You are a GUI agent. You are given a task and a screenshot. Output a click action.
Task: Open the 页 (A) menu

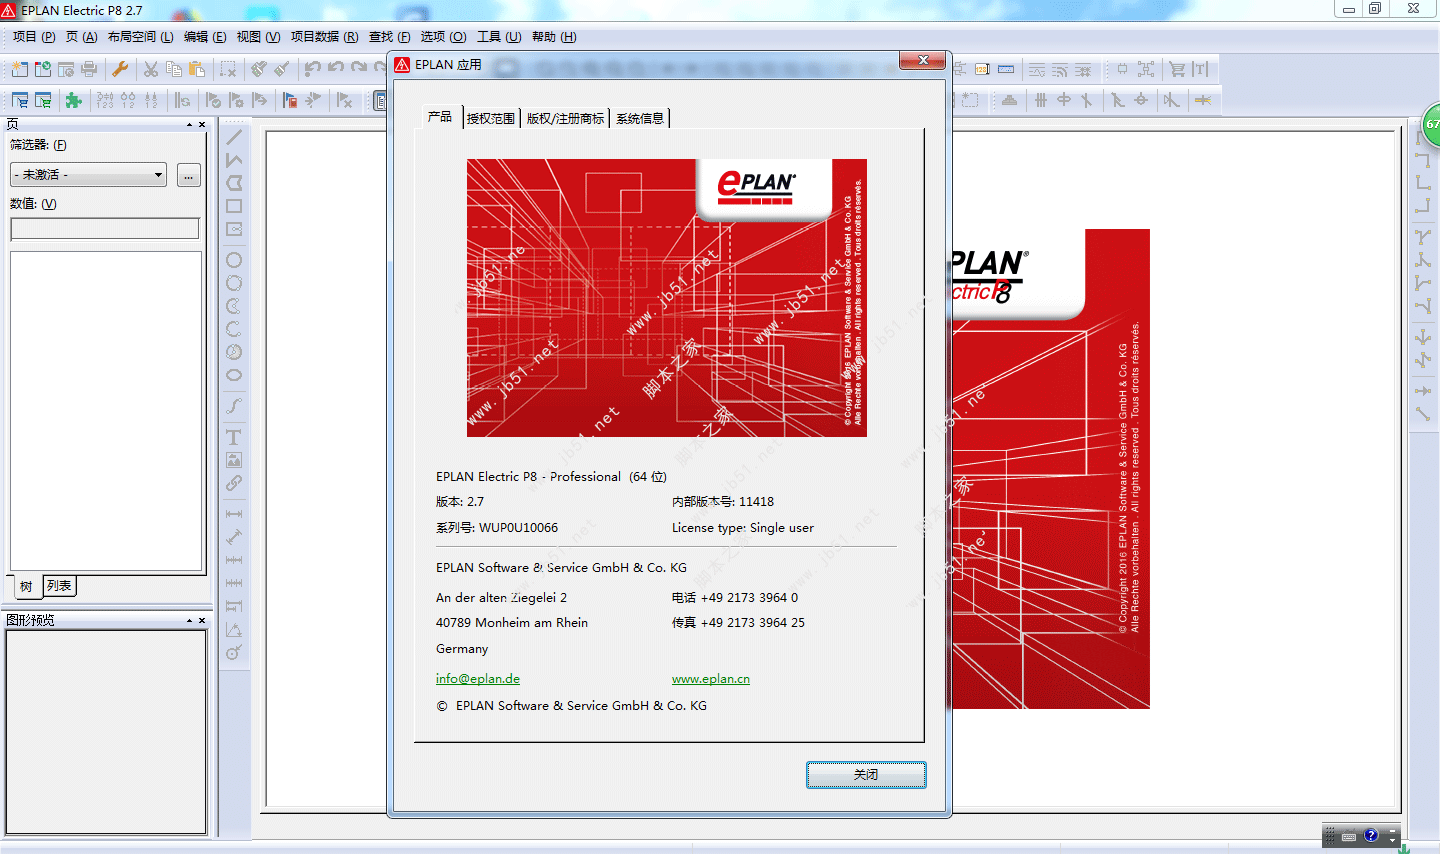coord(81,37)
